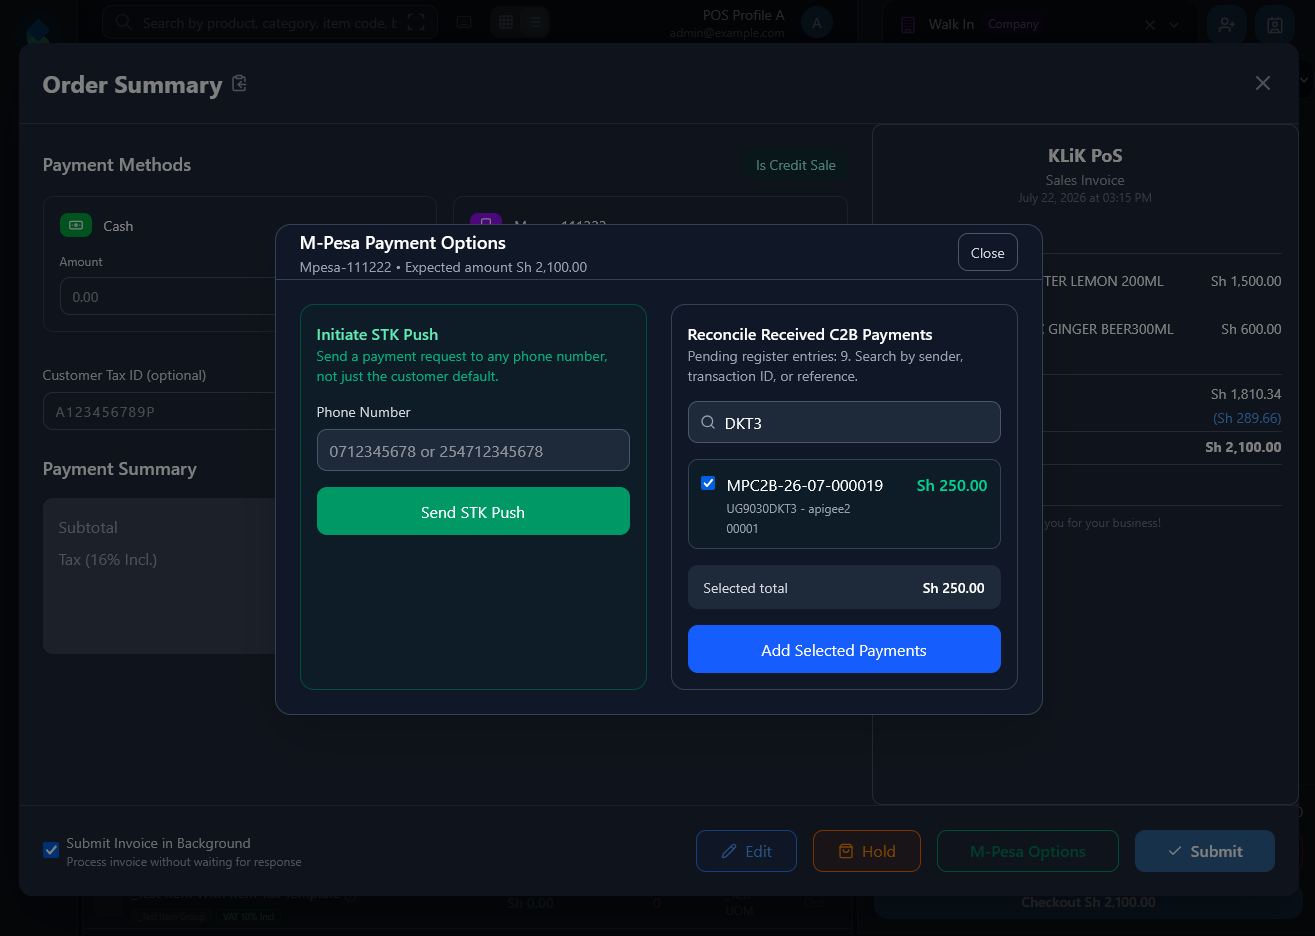Click the Company tag beside Walk In
Screen dimensions: 1315x936
pos(1013,24)
